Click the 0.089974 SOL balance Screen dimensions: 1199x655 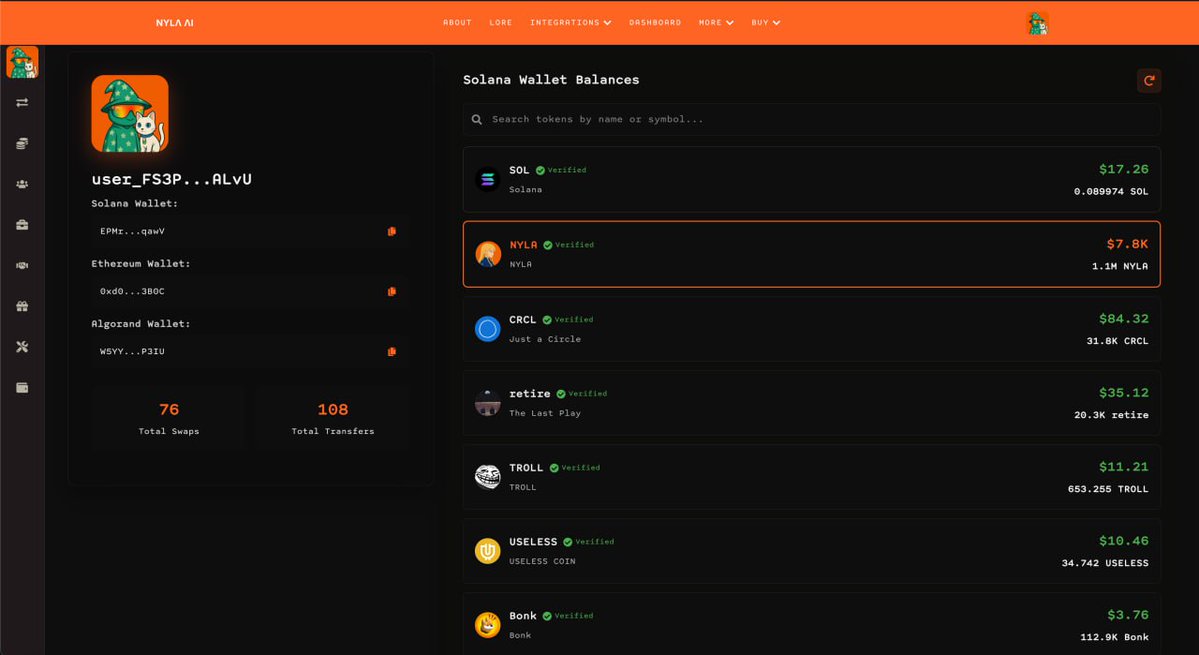(x=1111, y=192)
